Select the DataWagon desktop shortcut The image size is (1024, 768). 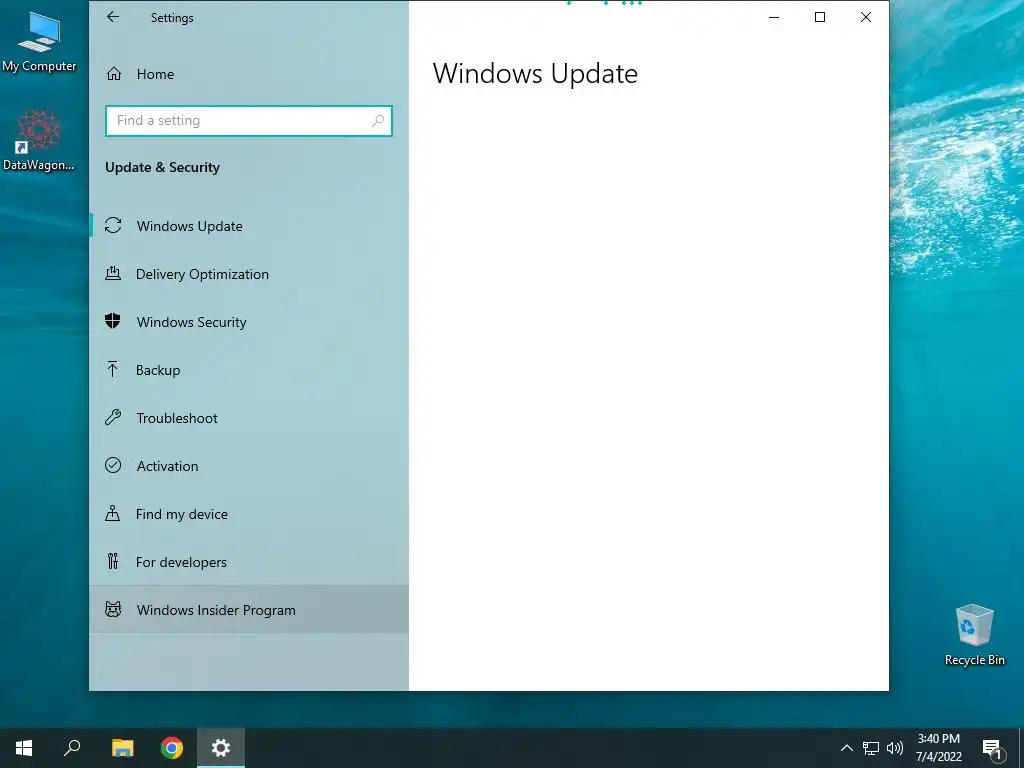[x=39, y=140]
